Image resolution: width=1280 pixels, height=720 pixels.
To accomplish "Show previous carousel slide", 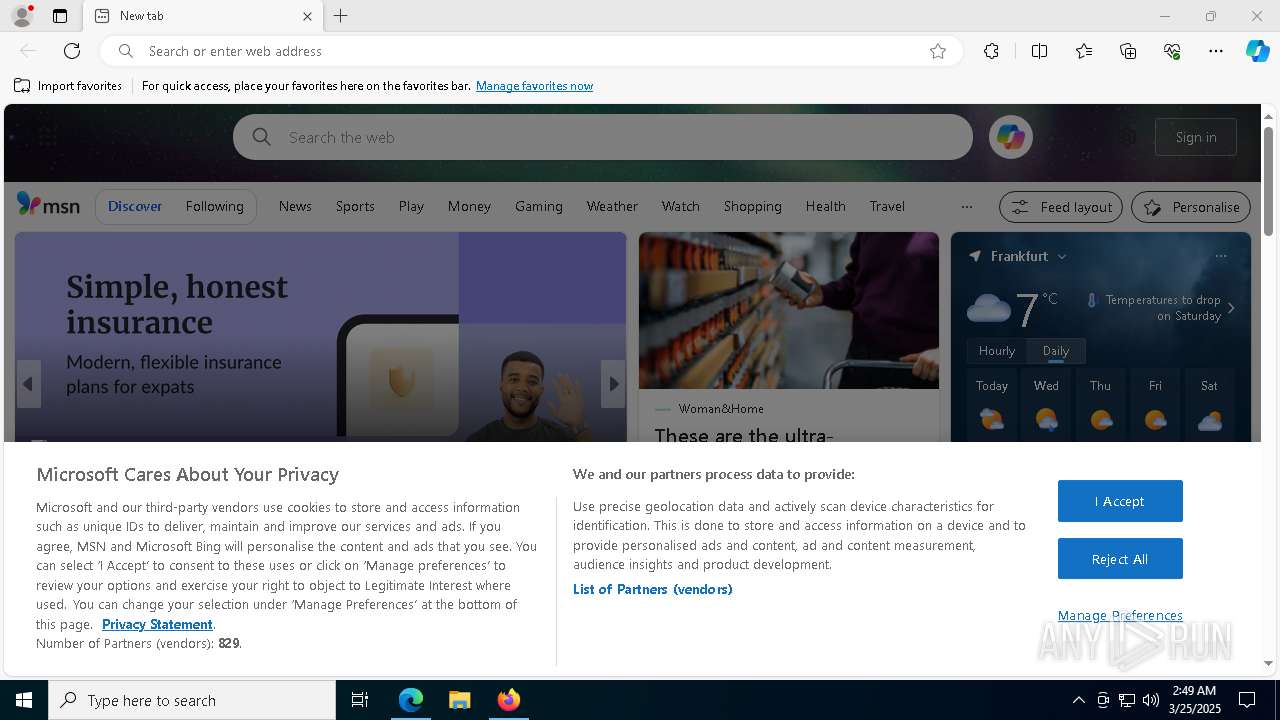I will click(28, 384).
